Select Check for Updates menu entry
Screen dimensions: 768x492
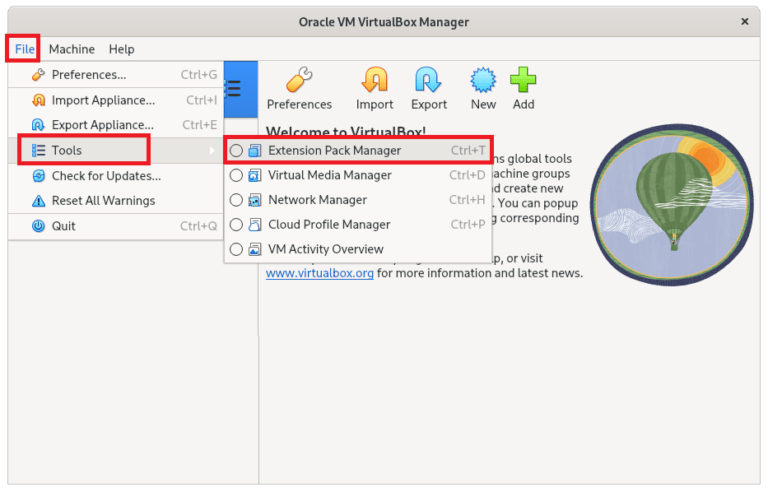tap(106, 176)
